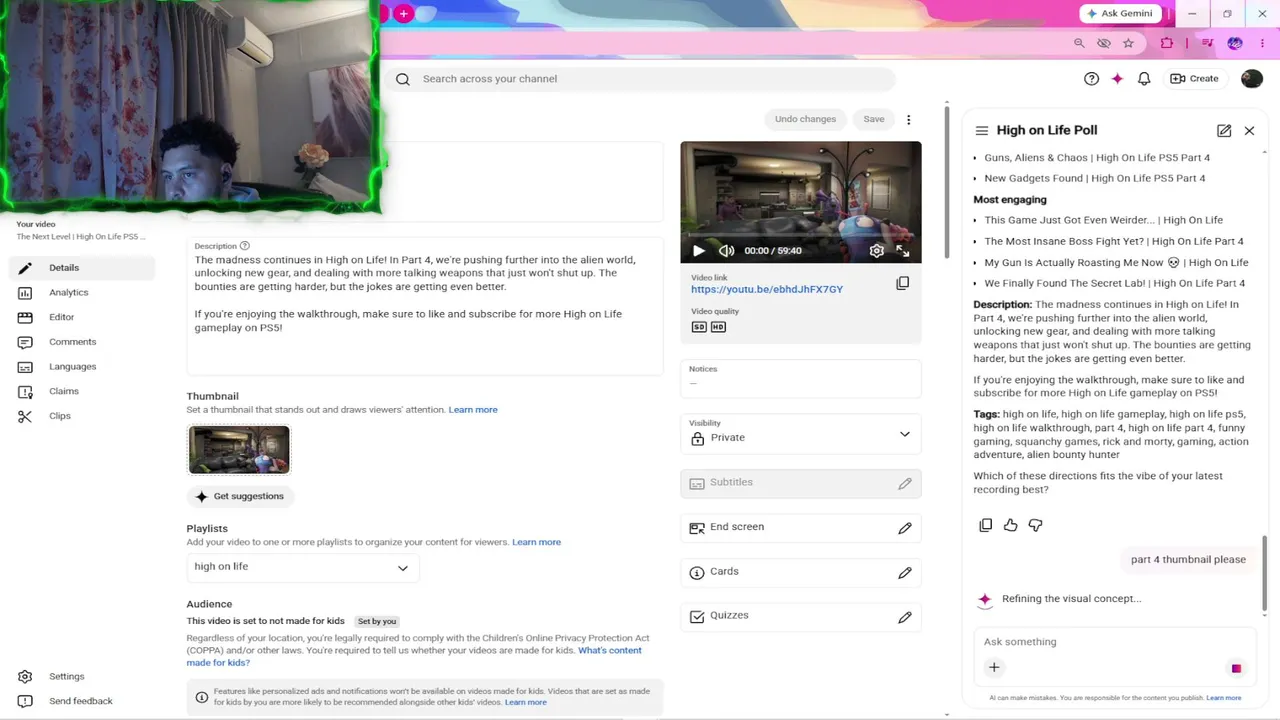This screenshot has height=720, width=1280.
Task: Edit the Quizzes section
Action: (905, 617)
